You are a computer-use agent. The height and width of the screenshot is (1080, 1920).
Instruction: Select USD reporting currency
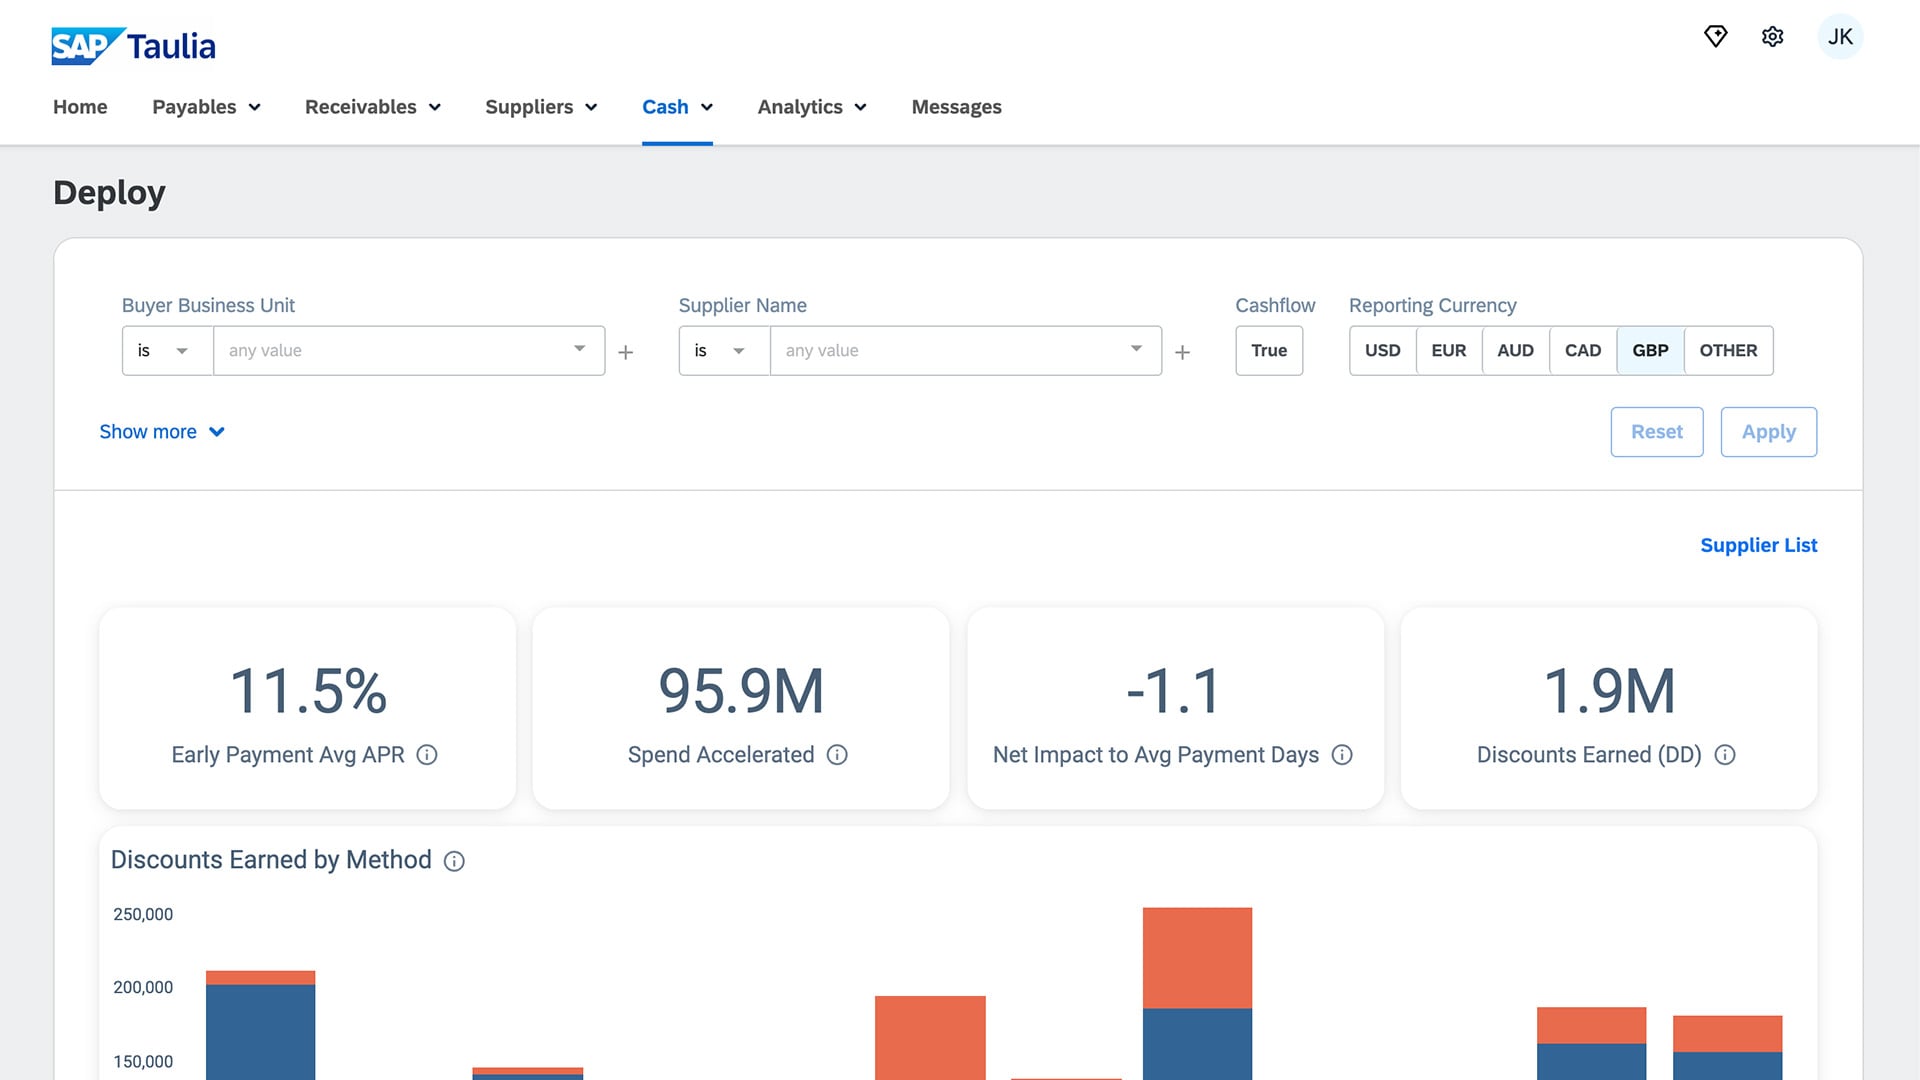coord(1382,351)
